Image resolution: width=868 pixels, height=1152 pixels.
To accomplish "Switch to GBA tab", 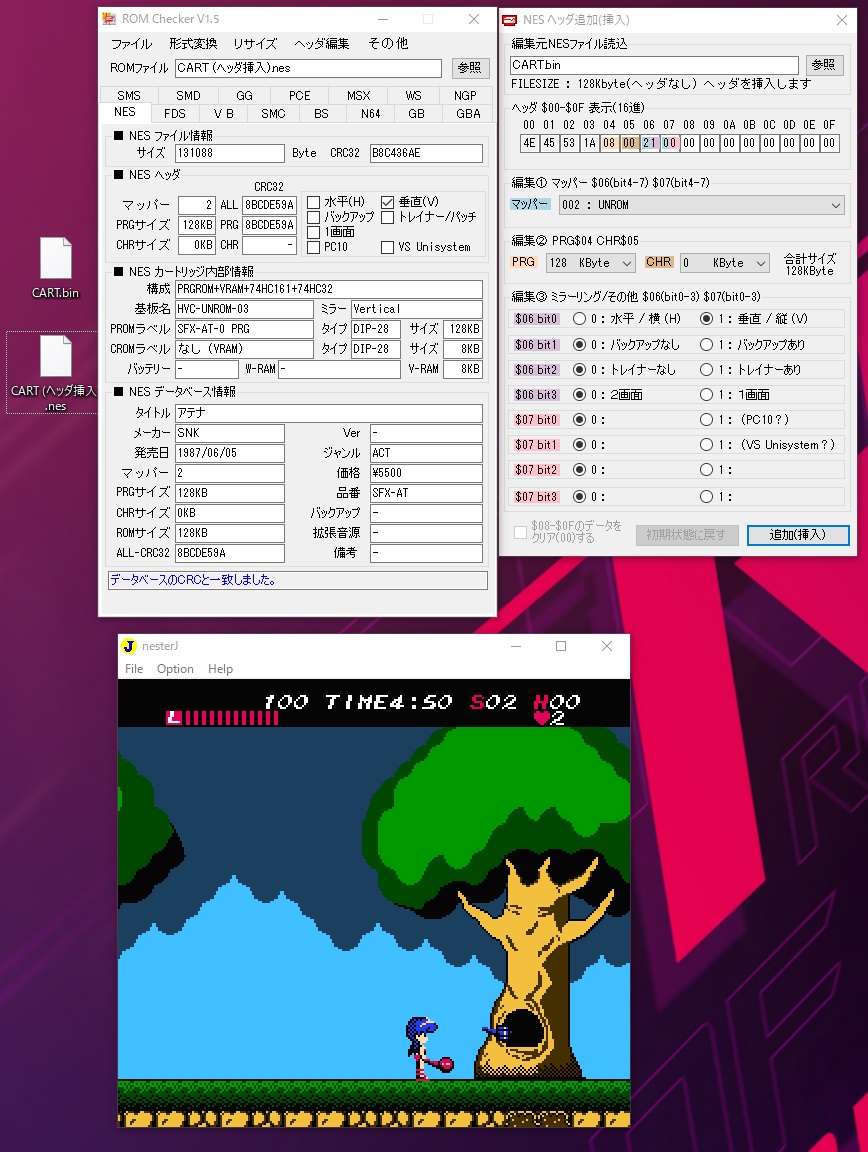I will 468,114.
